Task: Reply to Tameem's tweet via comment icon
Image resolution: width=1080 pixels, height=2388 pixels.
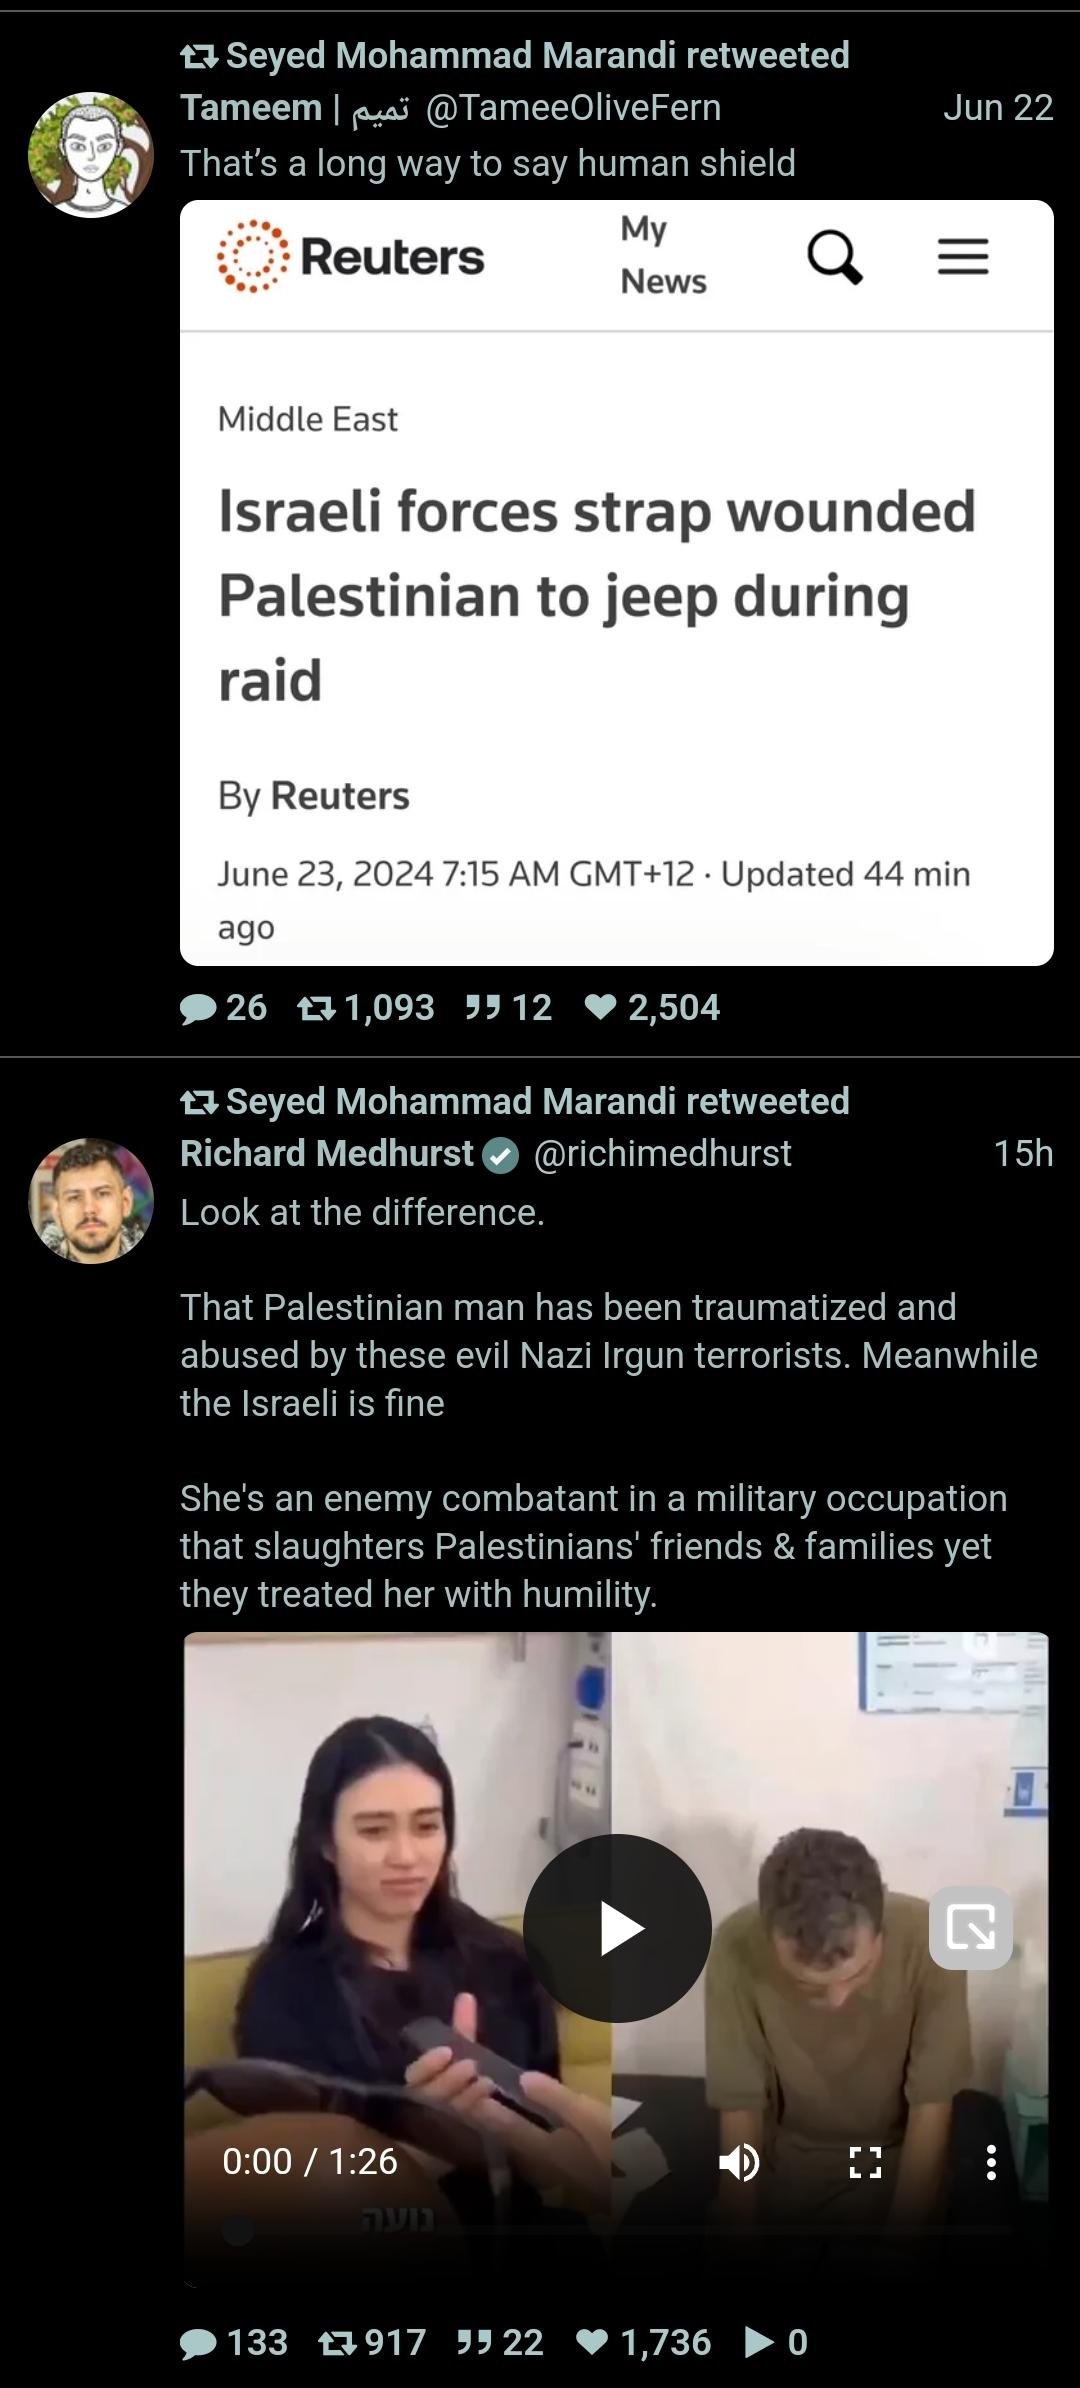Action: click(x=199, y=1008)
